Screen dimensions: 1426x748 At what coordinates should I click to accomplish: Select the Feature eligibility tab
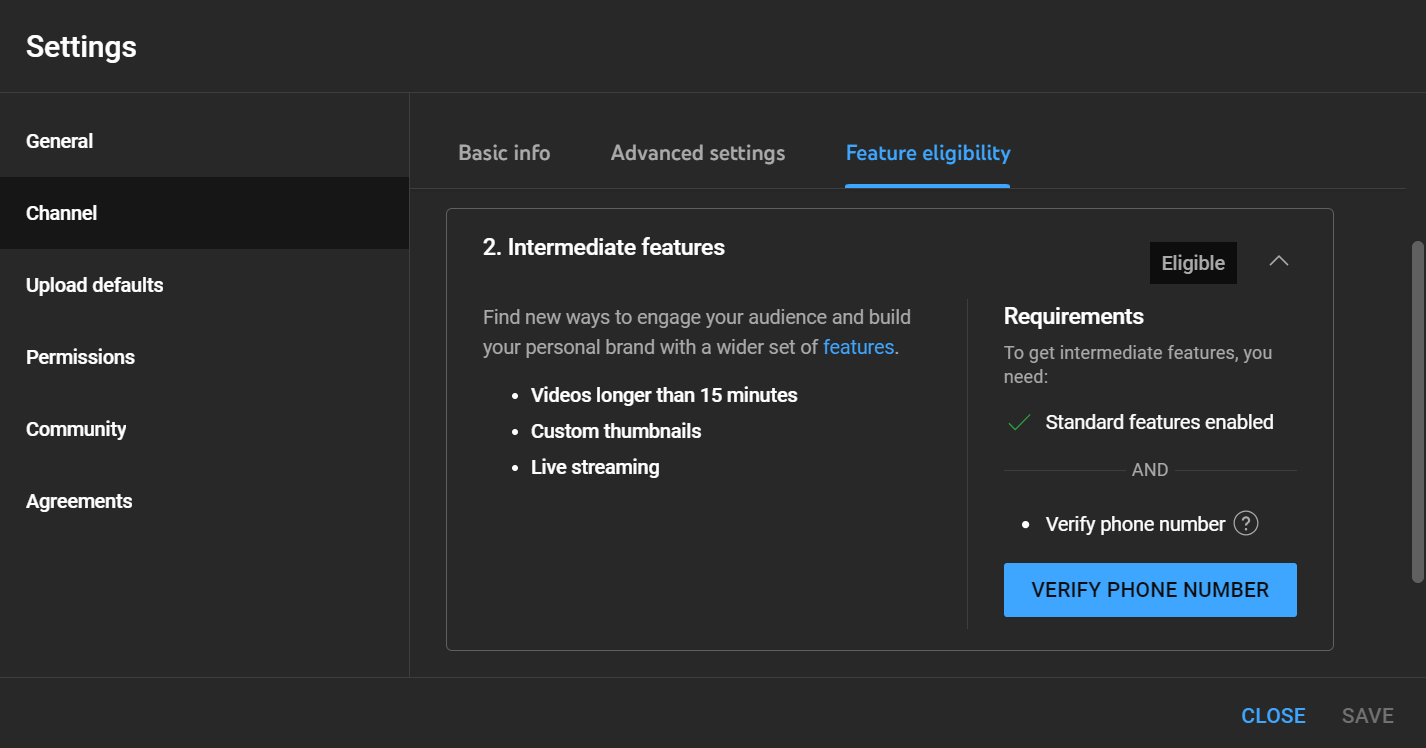928,153
